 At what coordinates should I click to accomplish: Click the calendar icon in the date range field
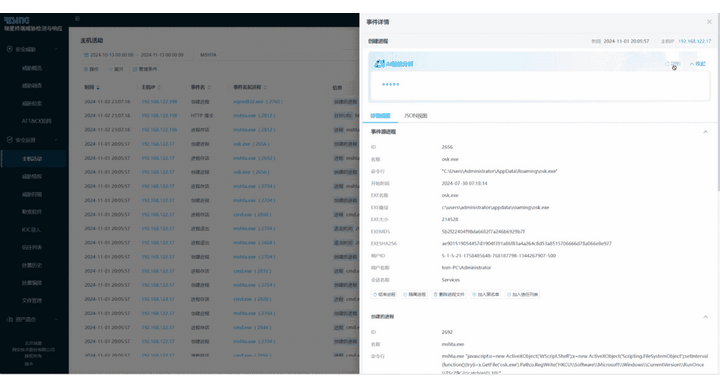click(x=86, y=55)
